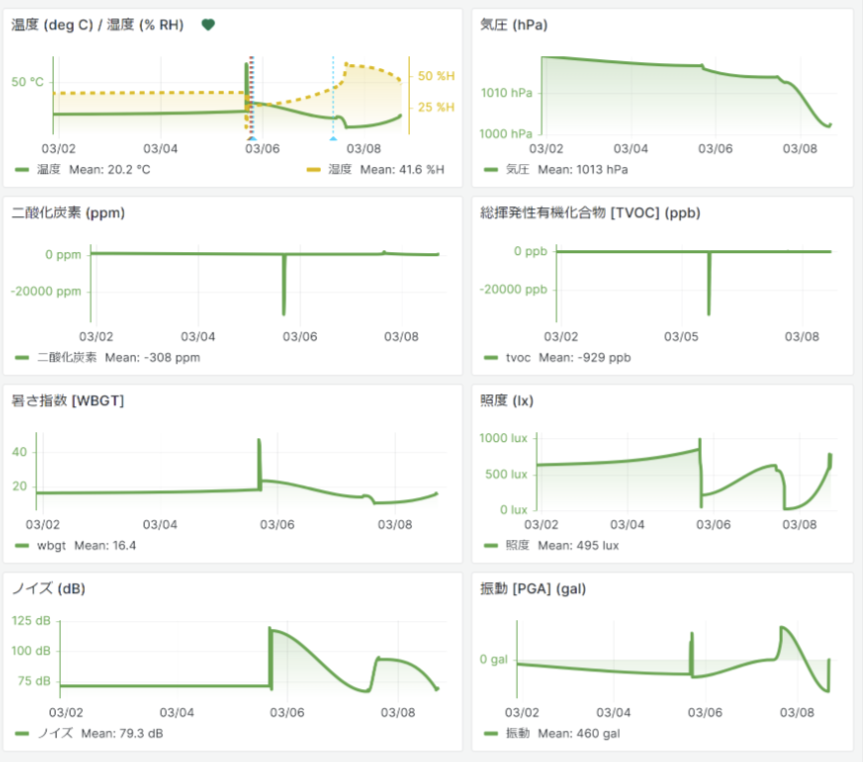Click the 暑さ指数 [WBGT] panel title
The width and height of the screenshot is (863, 762).
pos(67,401)
